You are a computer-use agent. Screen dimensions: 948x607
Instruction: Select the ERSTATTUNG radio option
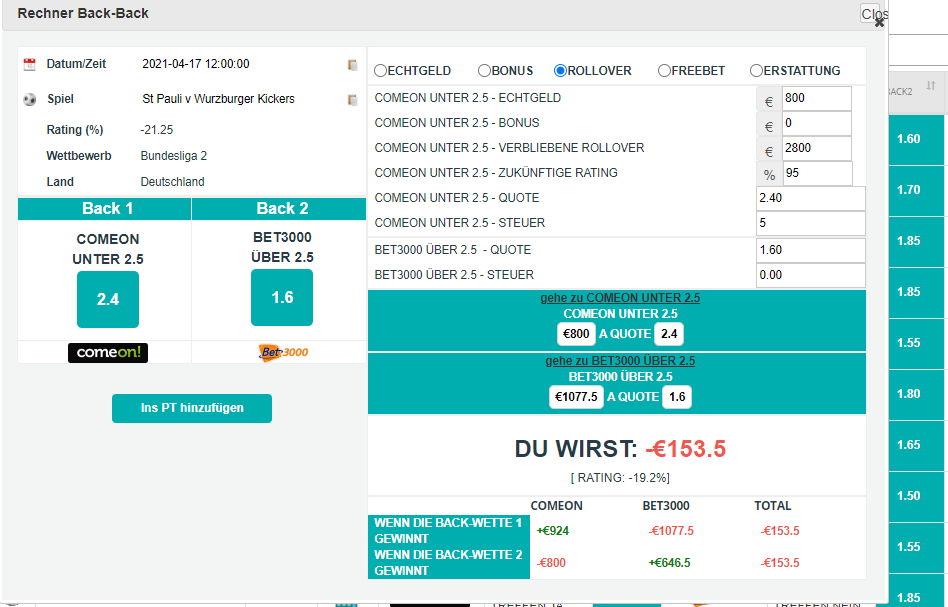[x=756, y=71]
